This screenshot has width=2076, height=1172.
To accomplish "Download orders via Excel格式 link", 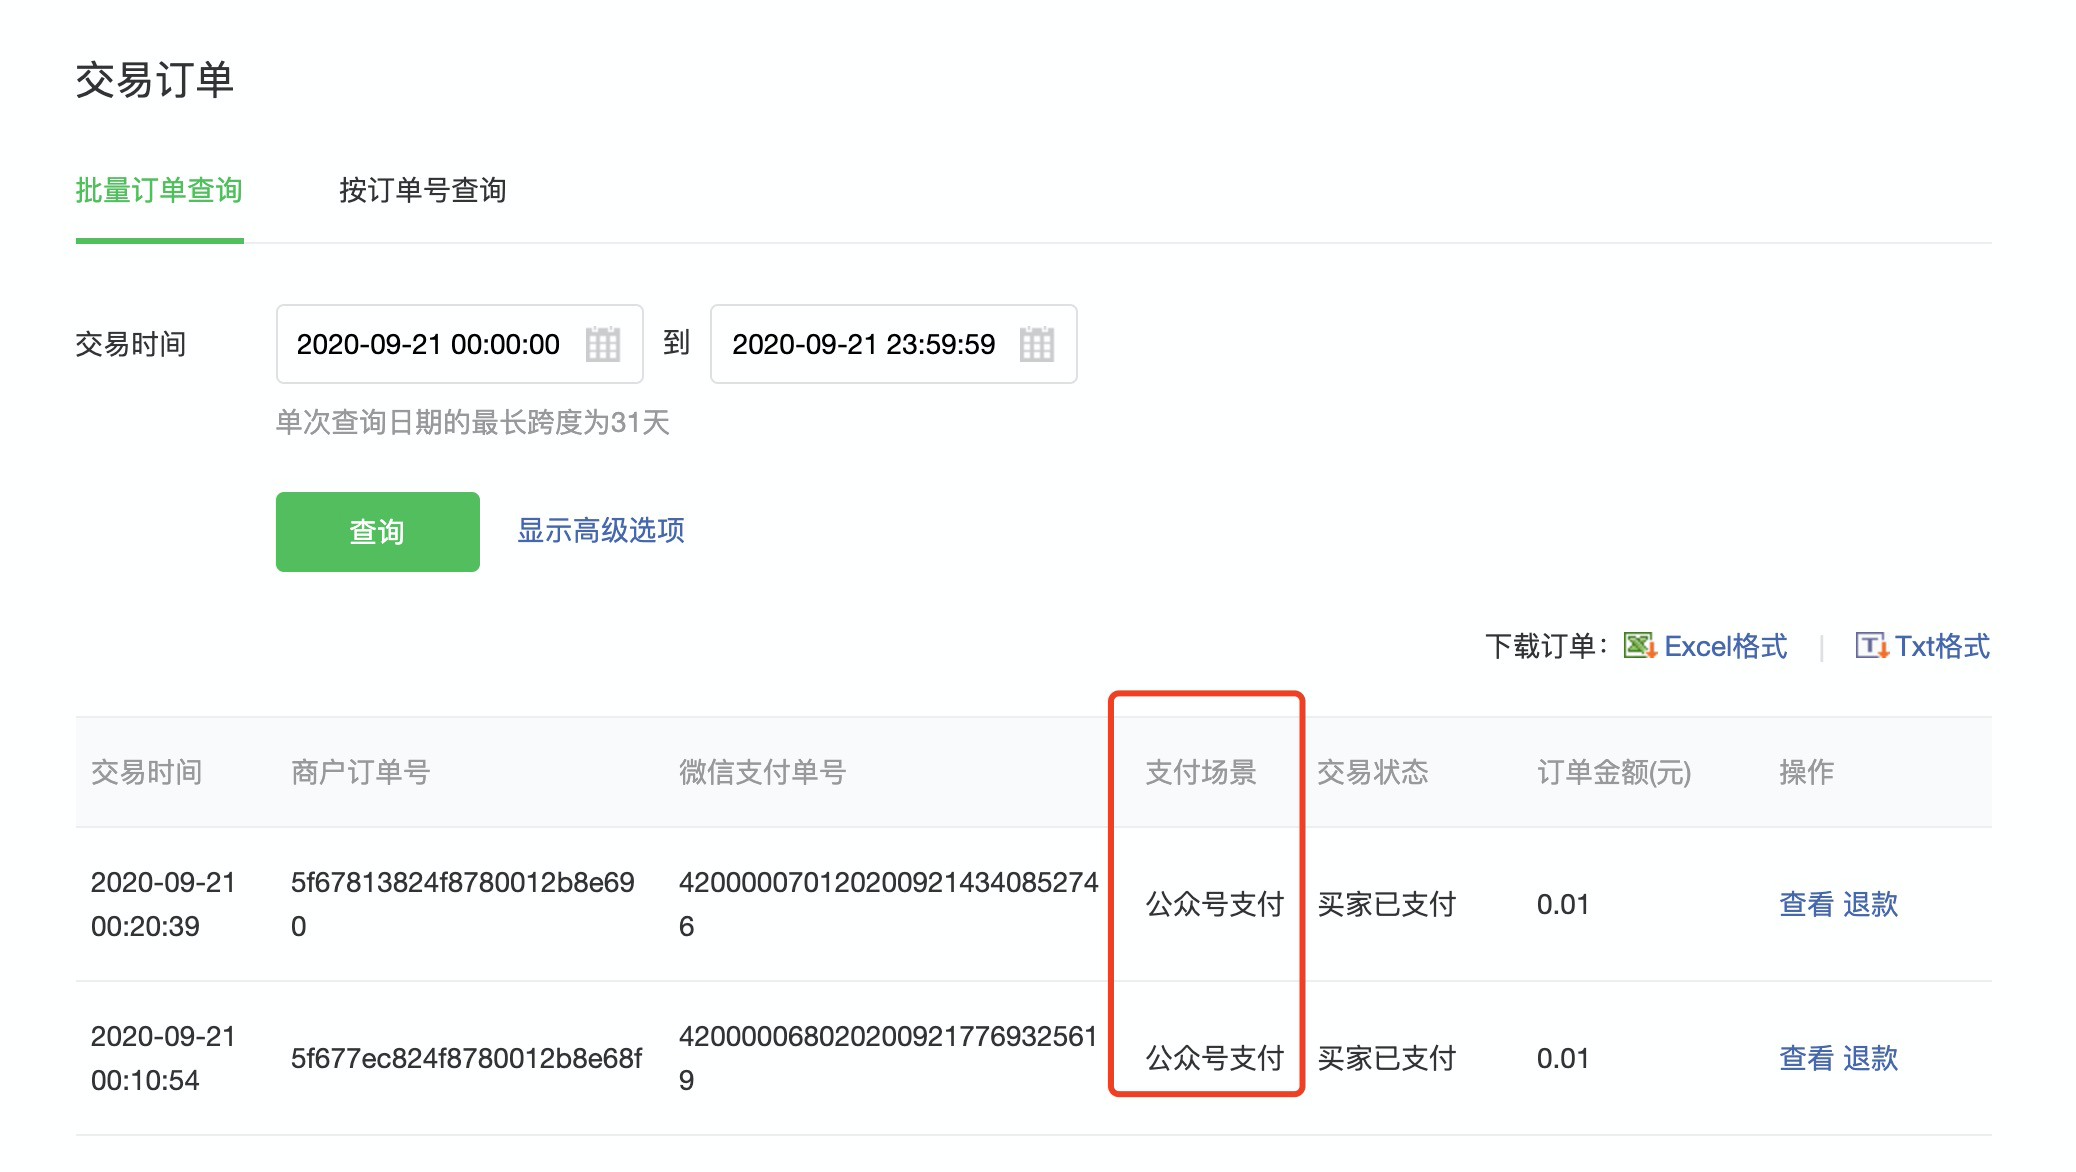I will [1725, 646].
